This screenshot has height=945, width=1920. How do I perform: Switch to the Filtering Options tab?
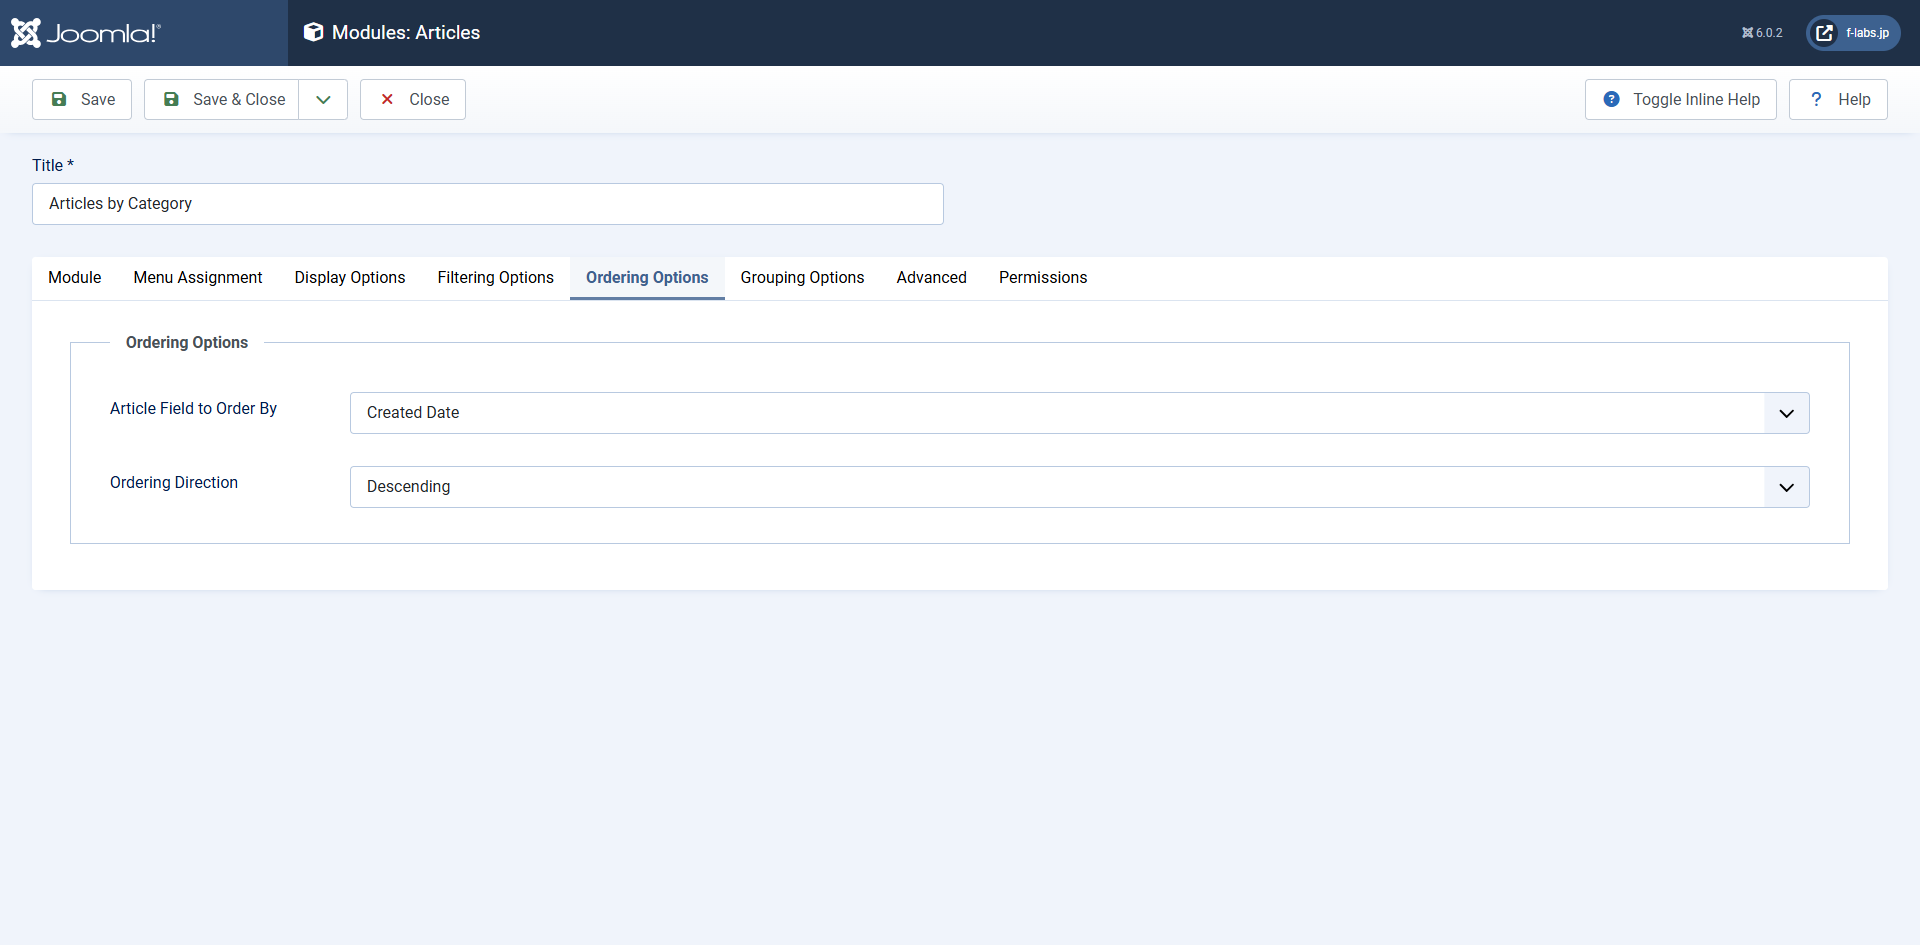495,278
